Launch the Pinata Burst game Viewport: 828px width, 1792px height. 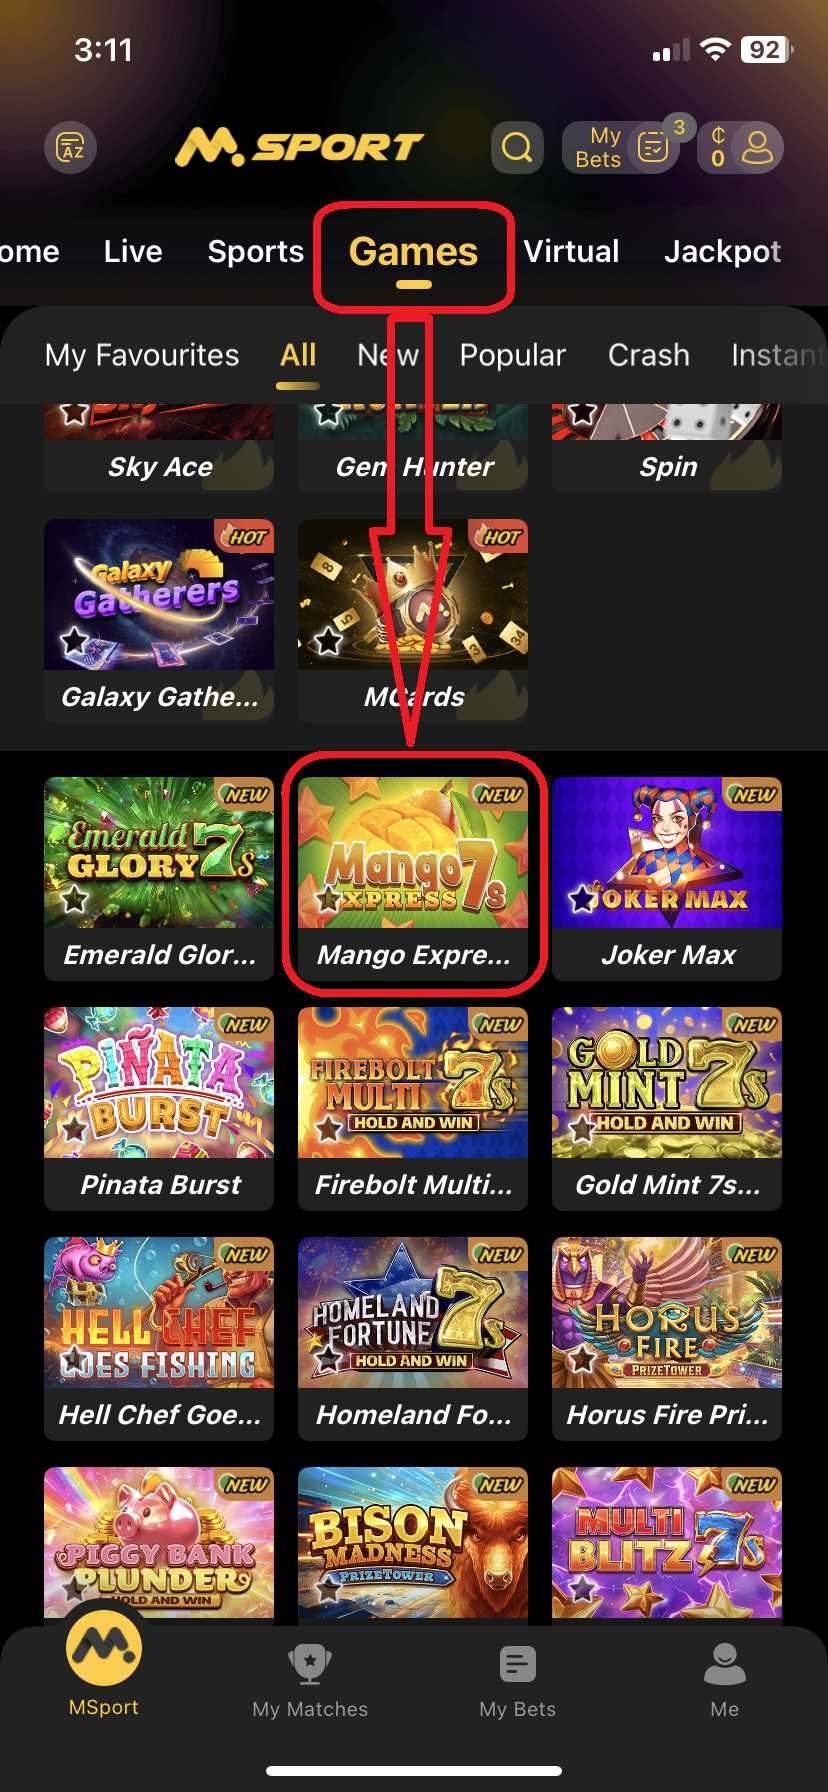tap(159, 1108)
